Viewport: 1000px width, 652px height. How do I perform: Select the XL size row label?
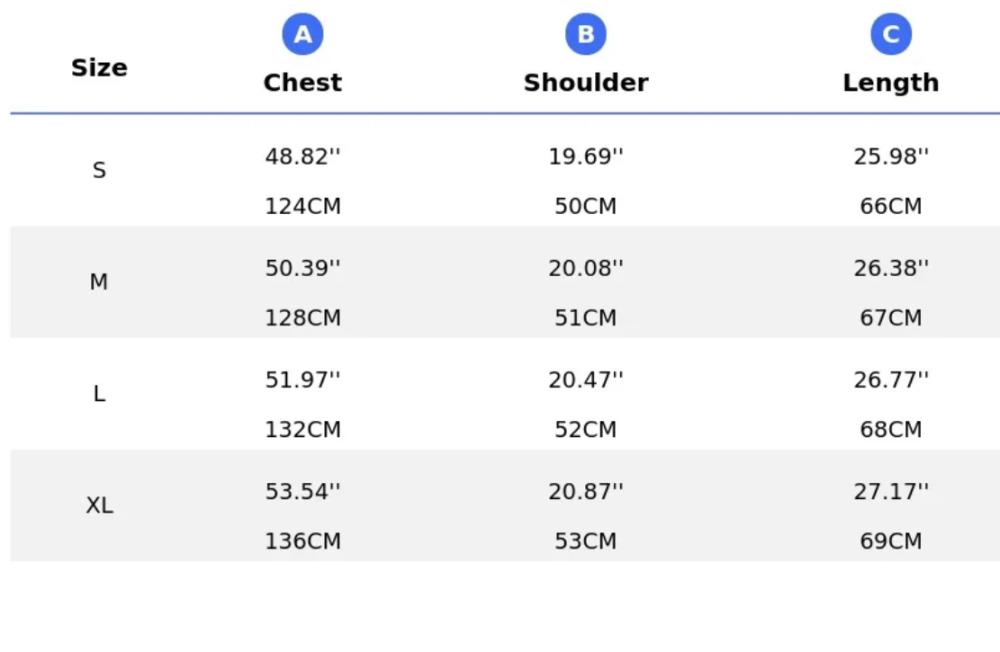pyautogui.click(x=99, y=505)
